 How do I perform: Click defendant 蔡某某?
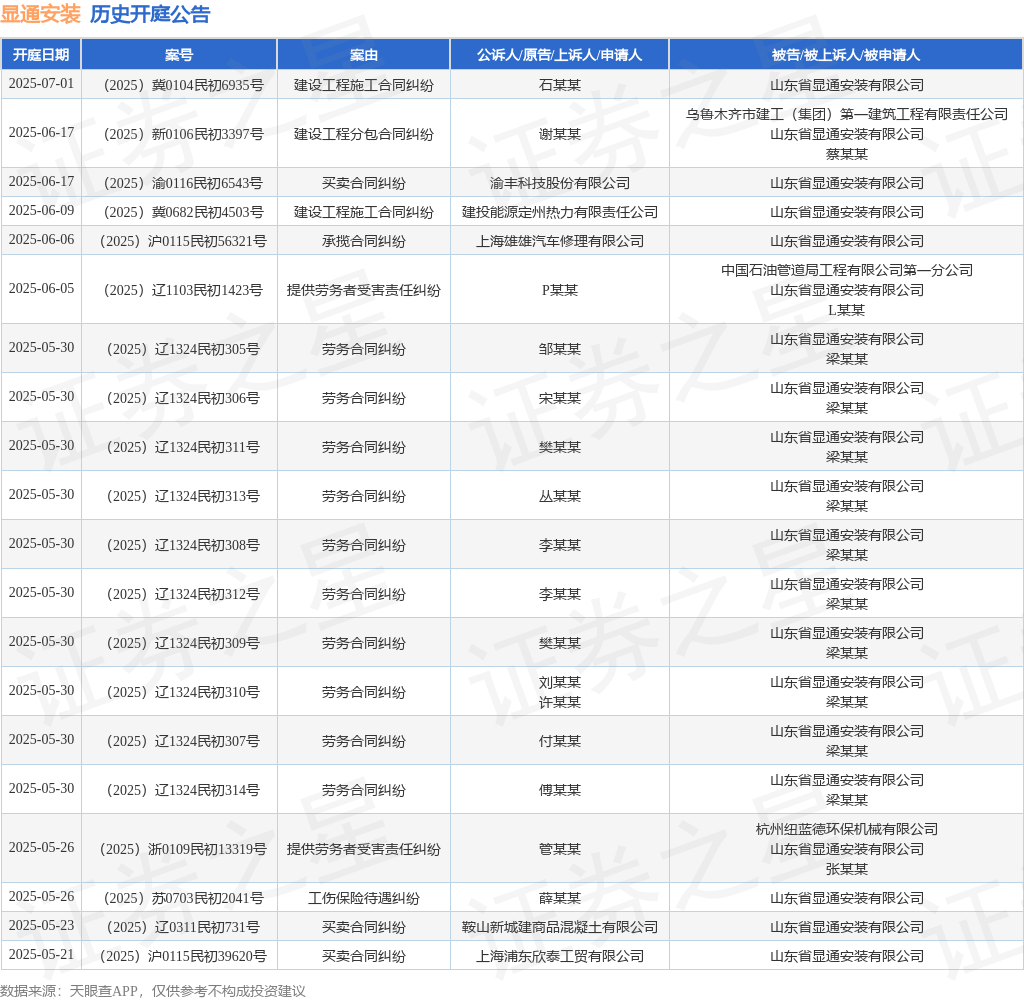846,154
